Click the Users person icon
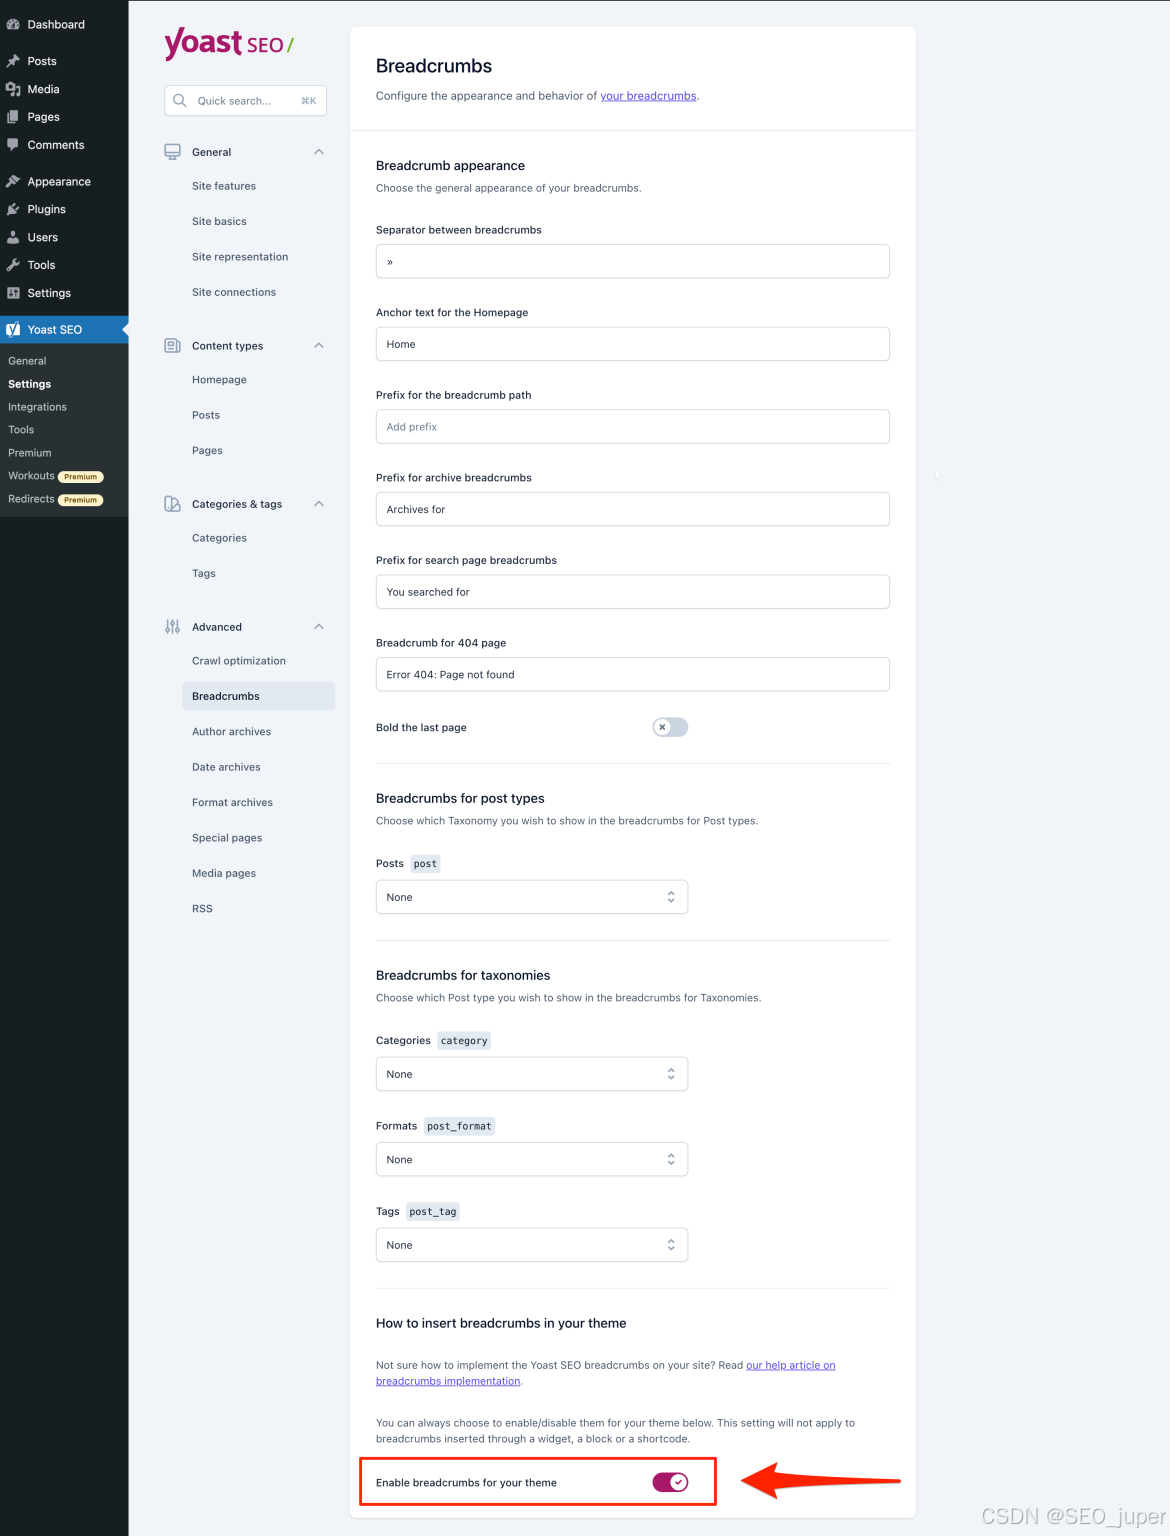The image size is (1170, 1536). [x=13, y=237]
